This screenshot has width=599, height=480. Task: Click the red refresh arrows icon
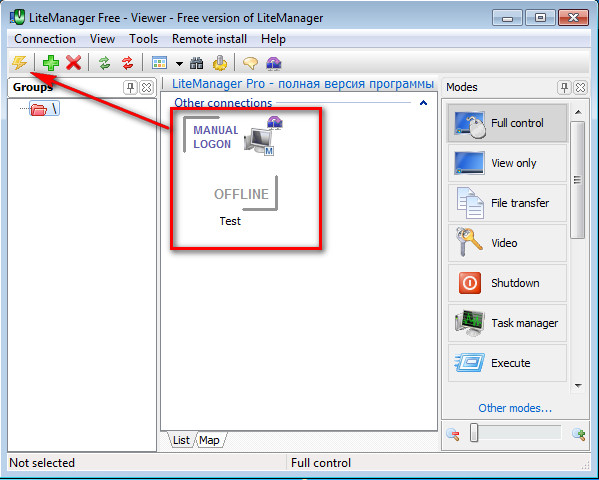point(128,63)
